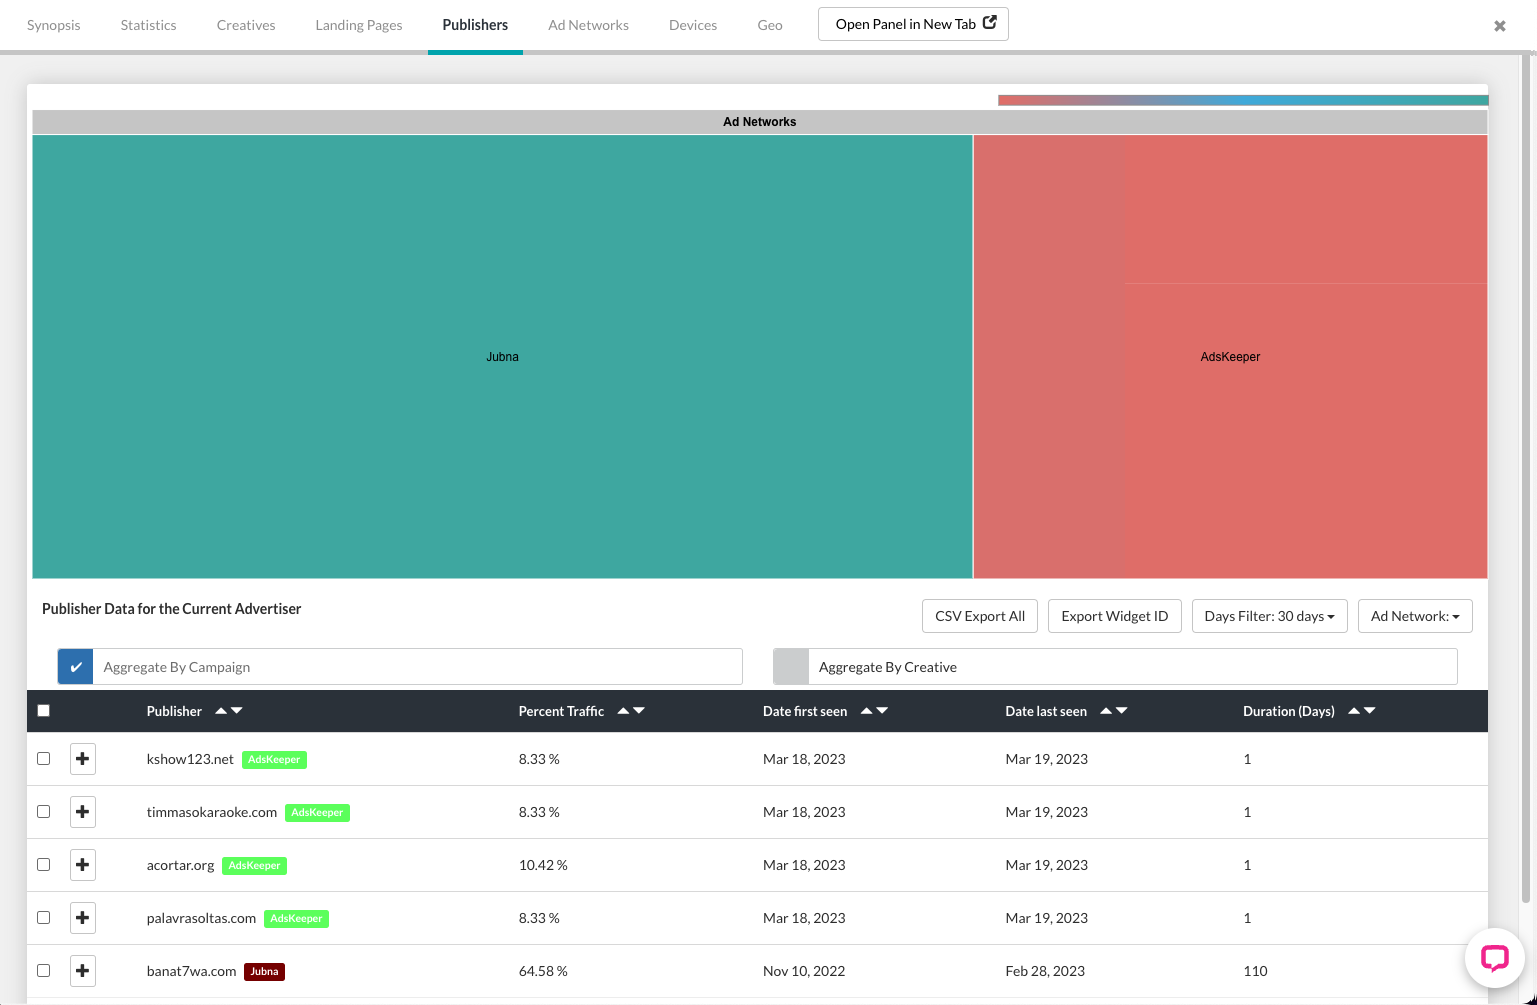The height and width of the screenshot is (1005, 1537).
Task: Expand details for timmasokaraoke.com
Action: click(82, 811)
